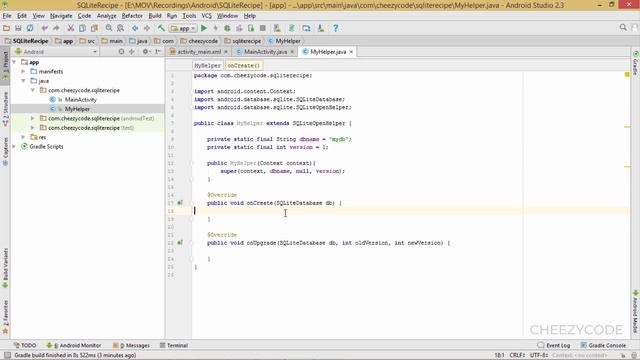Select MyHelper in the project tree

point(77,109)
